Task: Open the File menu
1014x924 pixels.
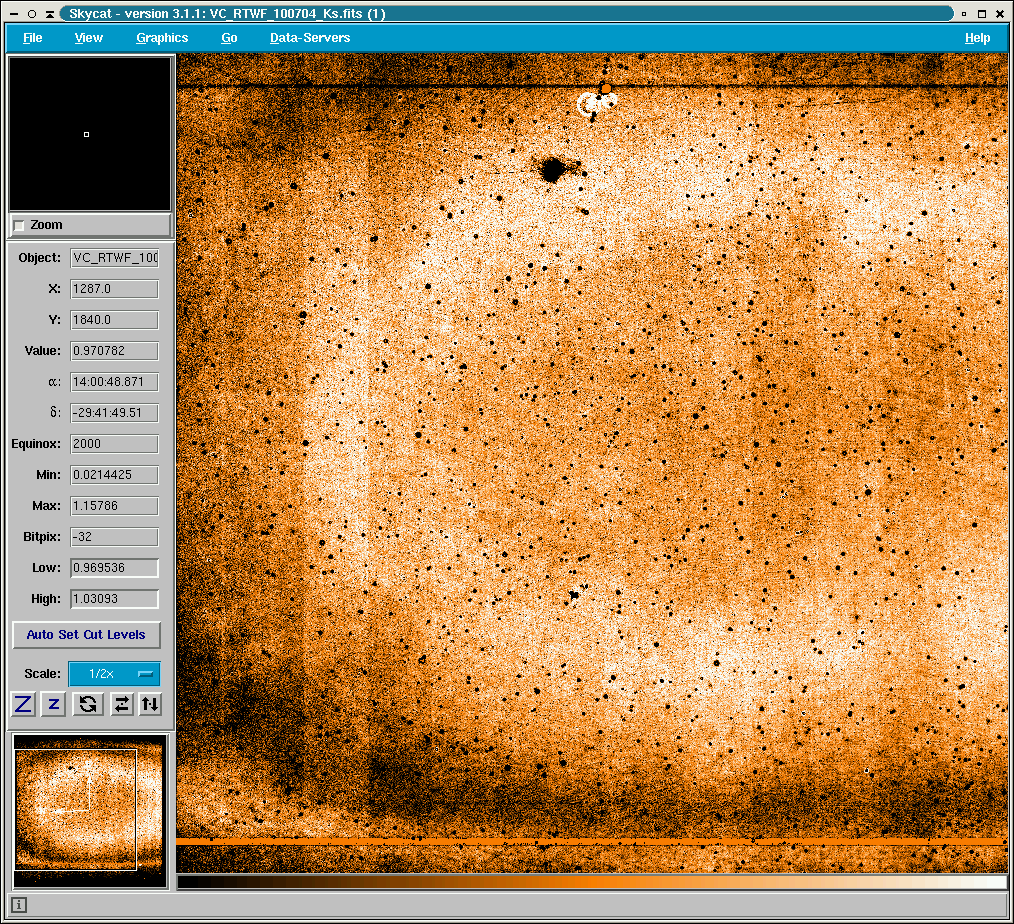Action: [33, 38]
